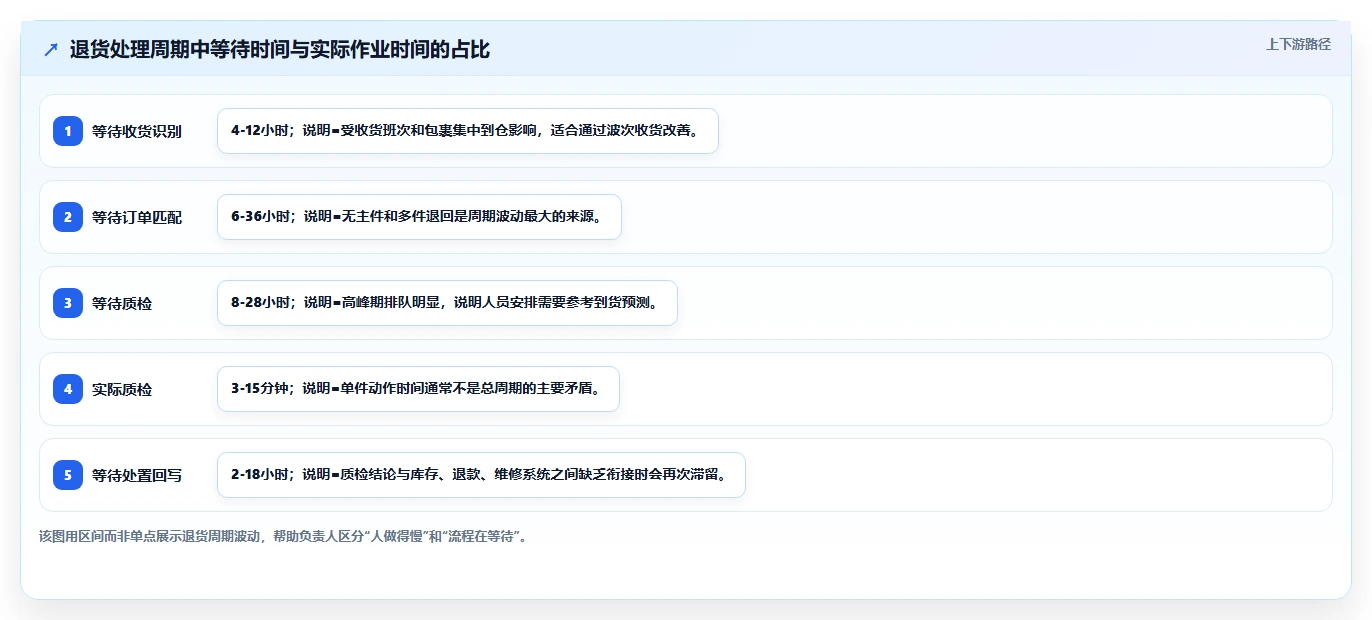Open the 4-12小时 description box
The image size is (1372, 620).
[468, 131]
